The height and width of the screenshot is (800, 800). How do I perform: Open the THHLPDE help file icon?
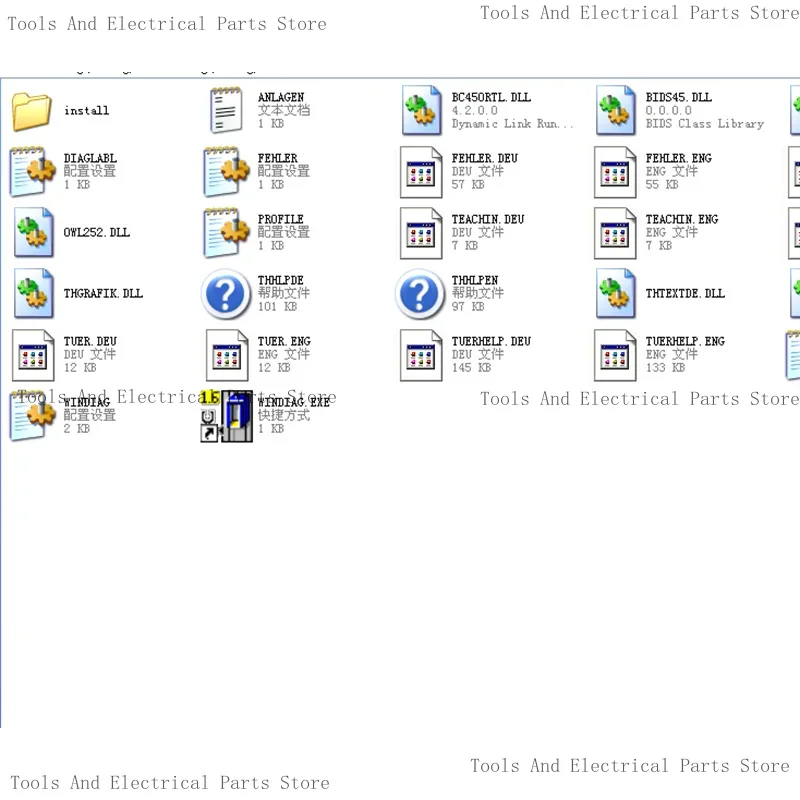226,294
